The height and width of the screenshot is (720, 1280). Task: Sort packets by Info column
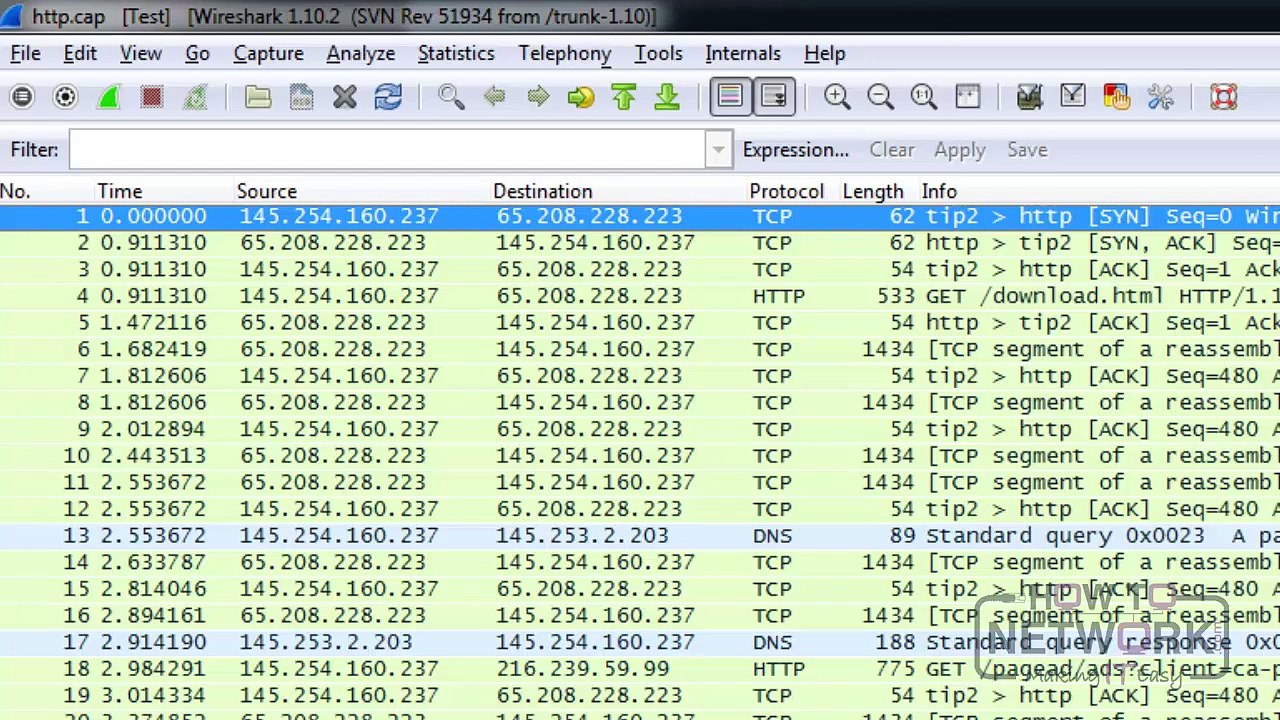[x=1098, y=191]
